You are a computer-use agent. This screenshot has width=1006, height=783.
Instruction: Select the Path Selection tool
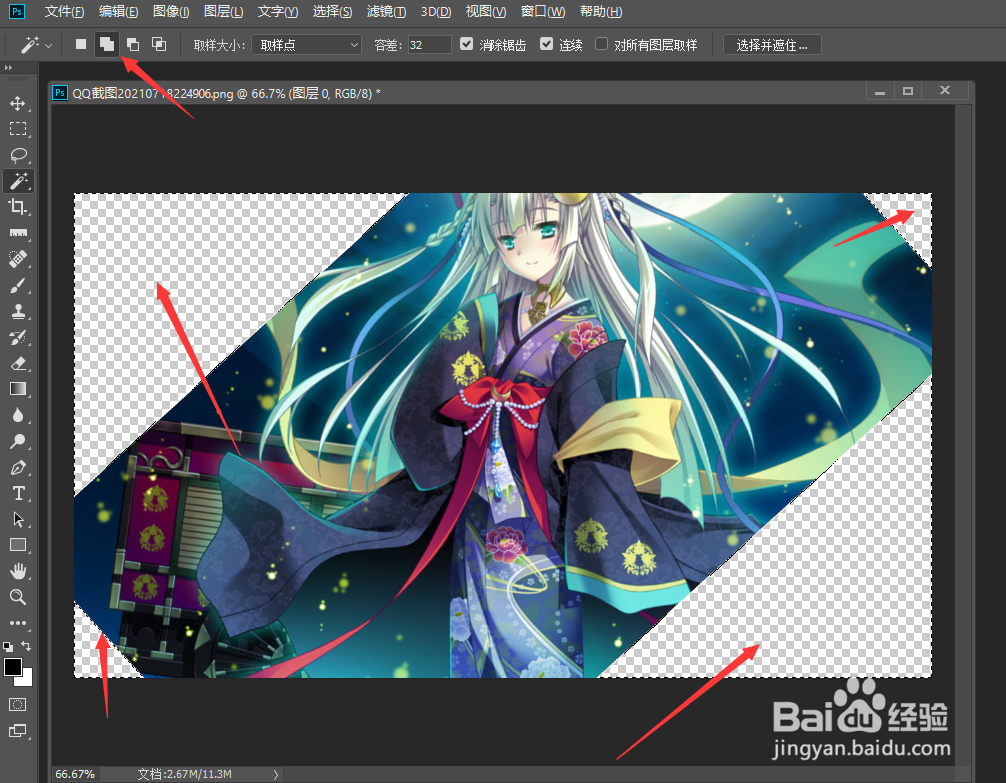click(x=18, y=519)
